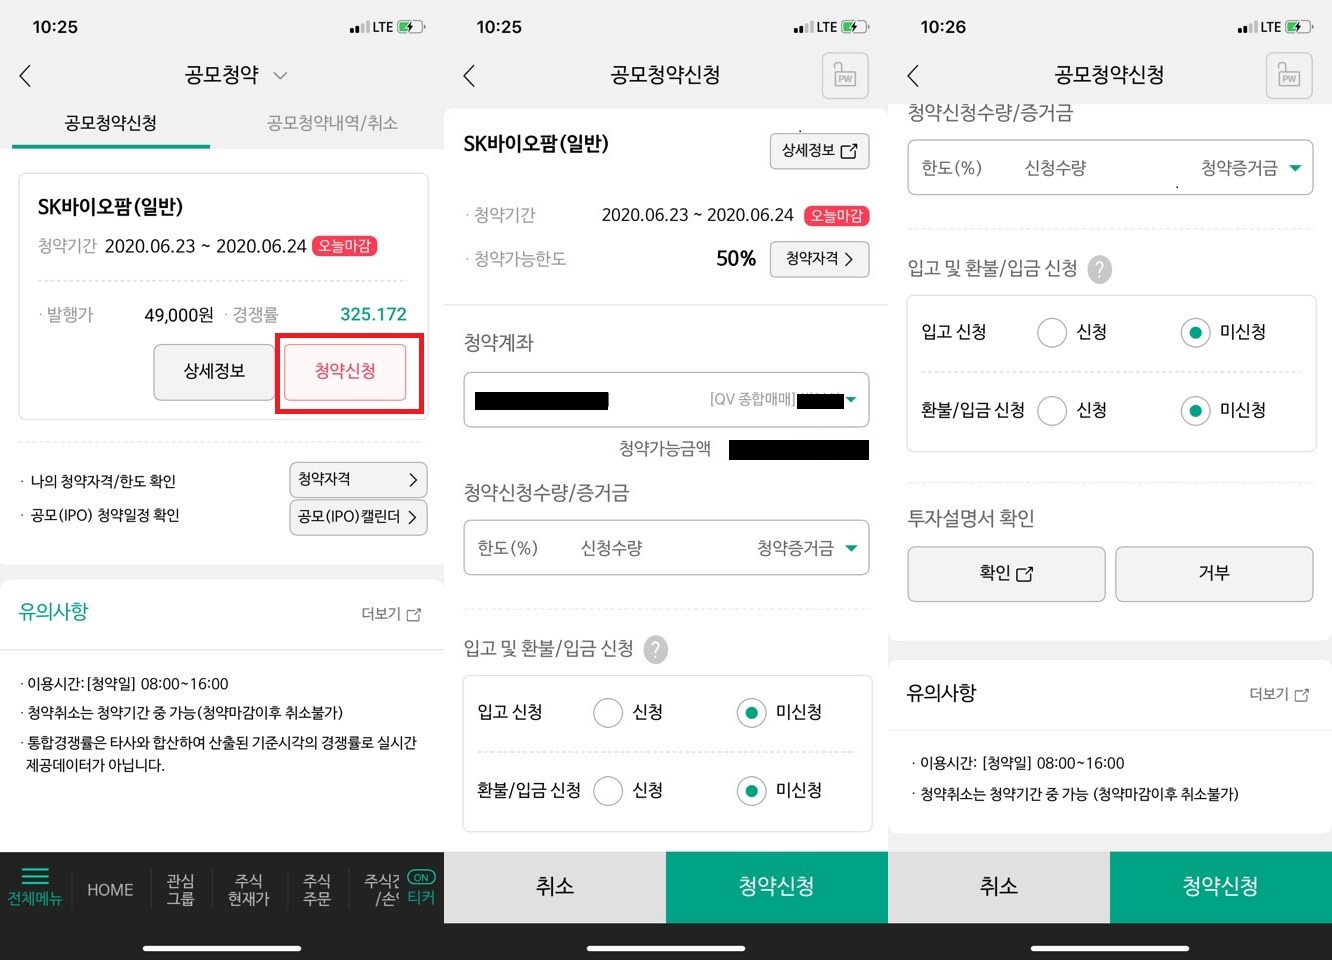Tap 확인 under 투자설명서 확인
Screen dimensions: 1332x960
(1006, 574)
